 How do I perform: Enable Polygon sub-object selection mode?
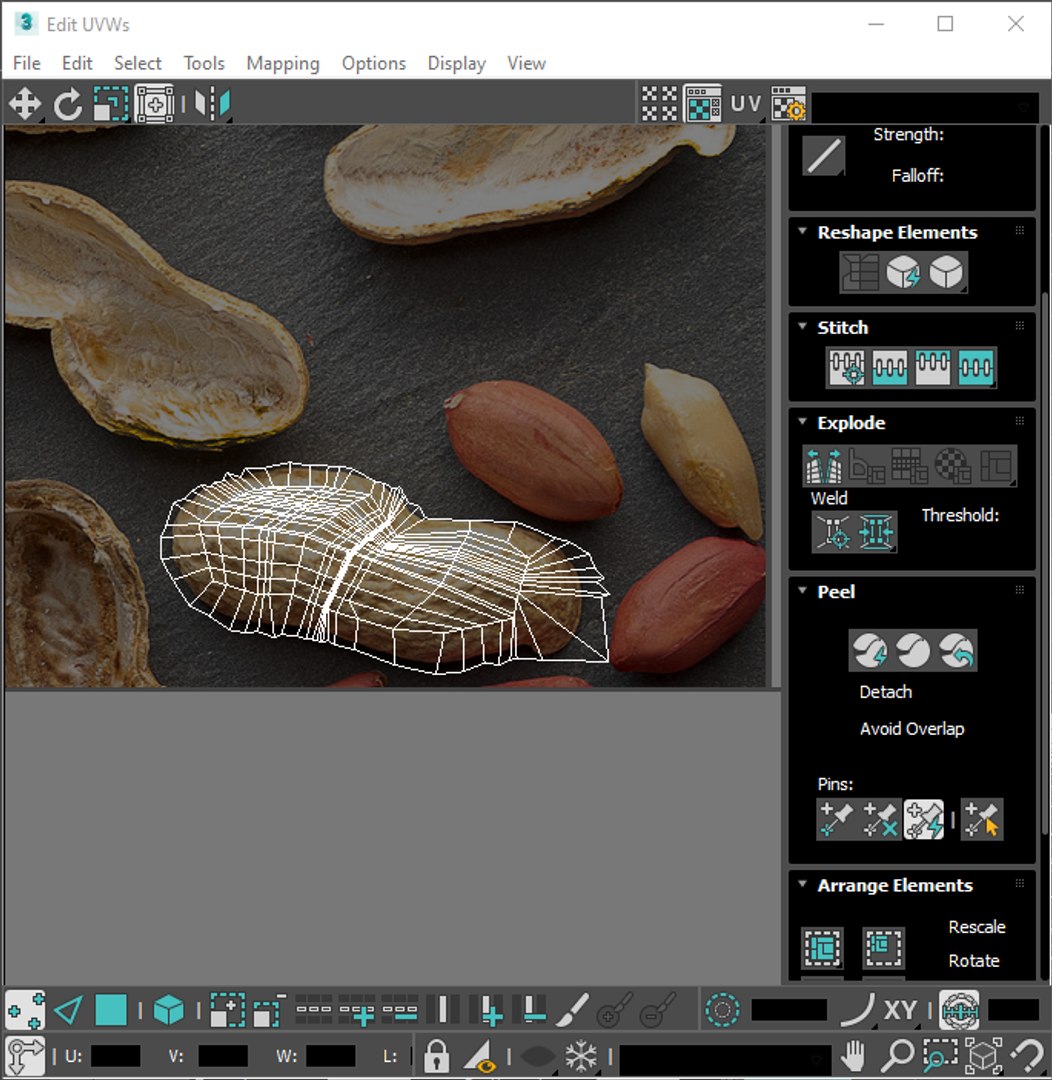click(111, 1011)
